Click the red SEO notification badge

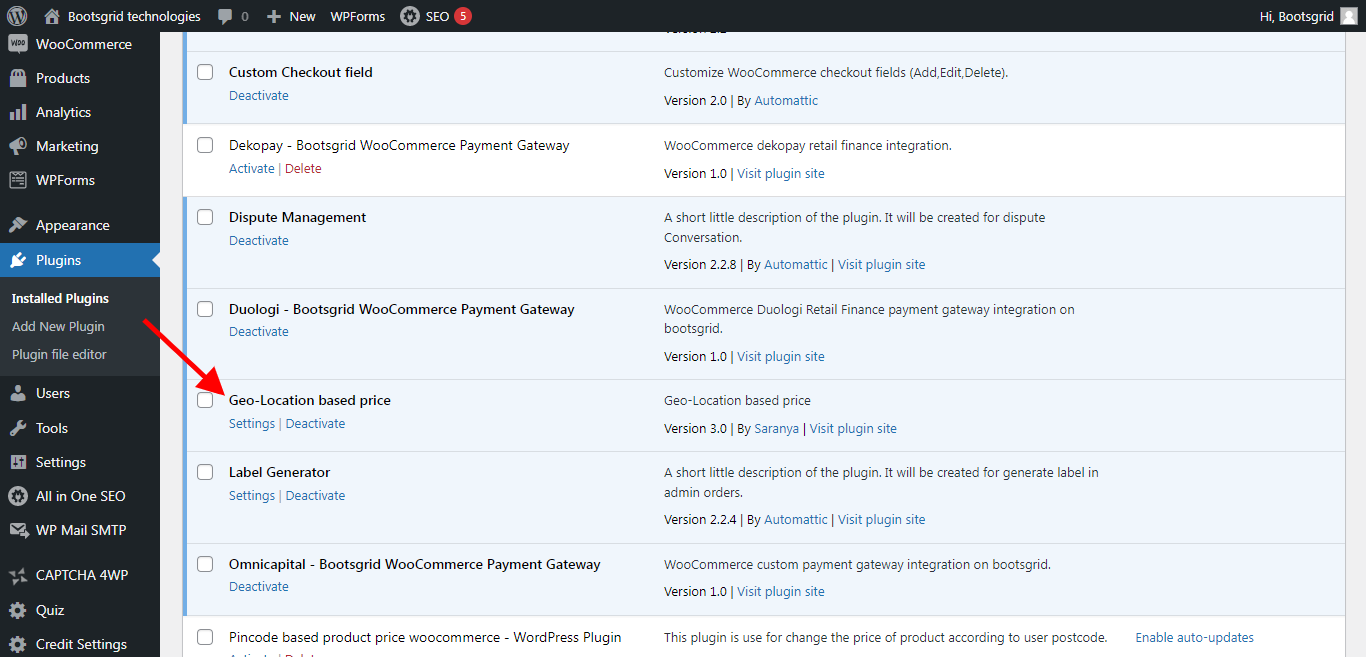(463, 16)
